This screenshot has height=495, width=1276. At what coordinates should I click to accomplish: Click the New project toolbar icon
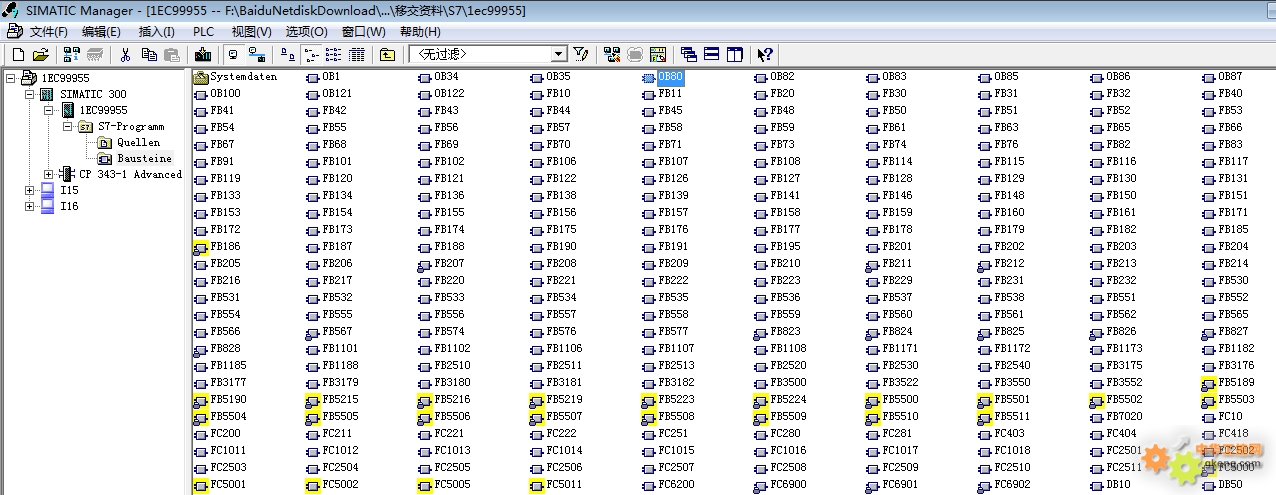tap(18, 54)
